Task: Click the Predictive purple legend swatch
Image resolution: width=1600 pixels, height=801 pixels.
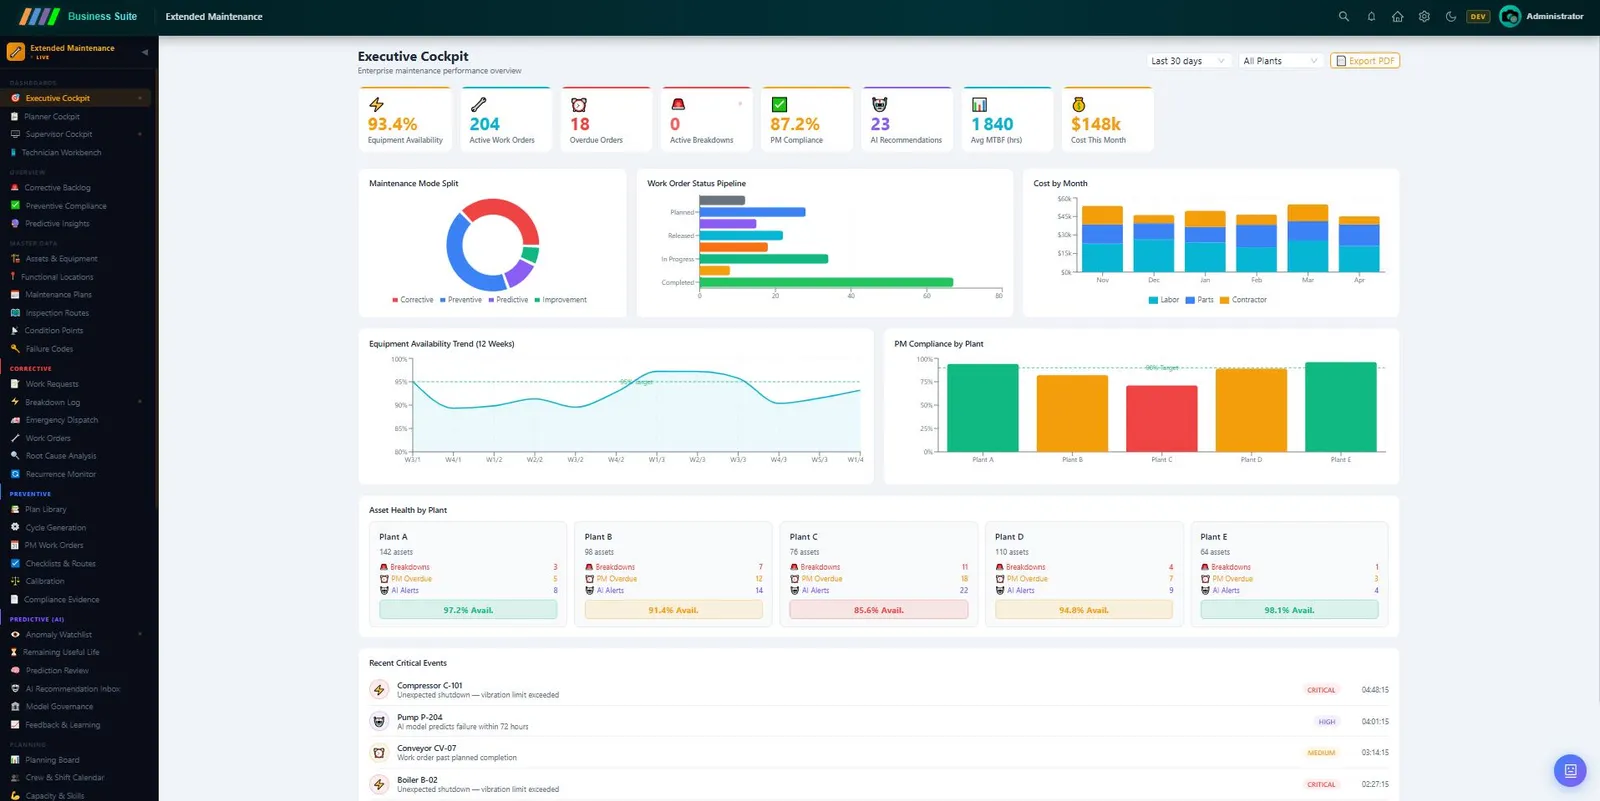Action: tap(491, 300)
